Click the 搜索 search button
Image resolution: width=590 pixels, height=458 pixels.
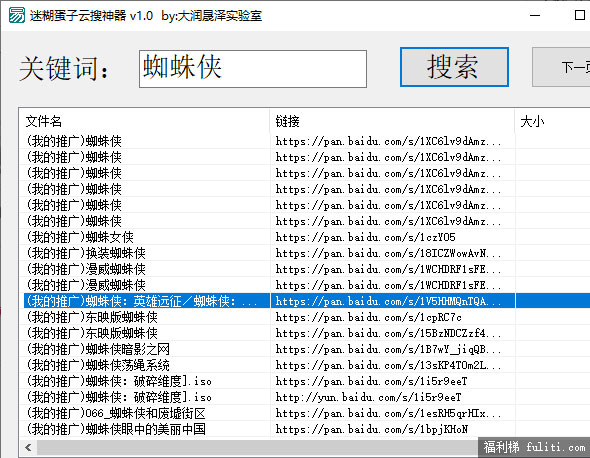pyautogui.click(x=454, y=67)
